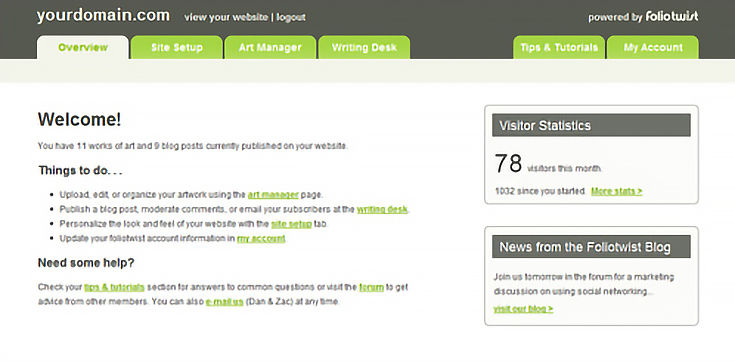Click the News from the Foliotwist Blog header

click(591, 247)
